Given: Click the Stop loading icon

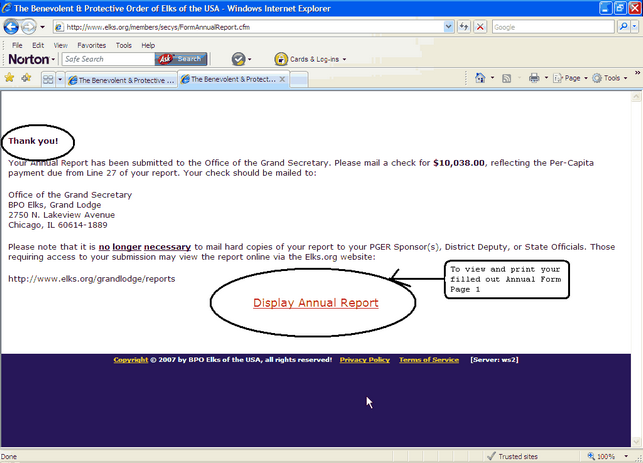Looking at the screenshot, I should (x=479, y=27).
